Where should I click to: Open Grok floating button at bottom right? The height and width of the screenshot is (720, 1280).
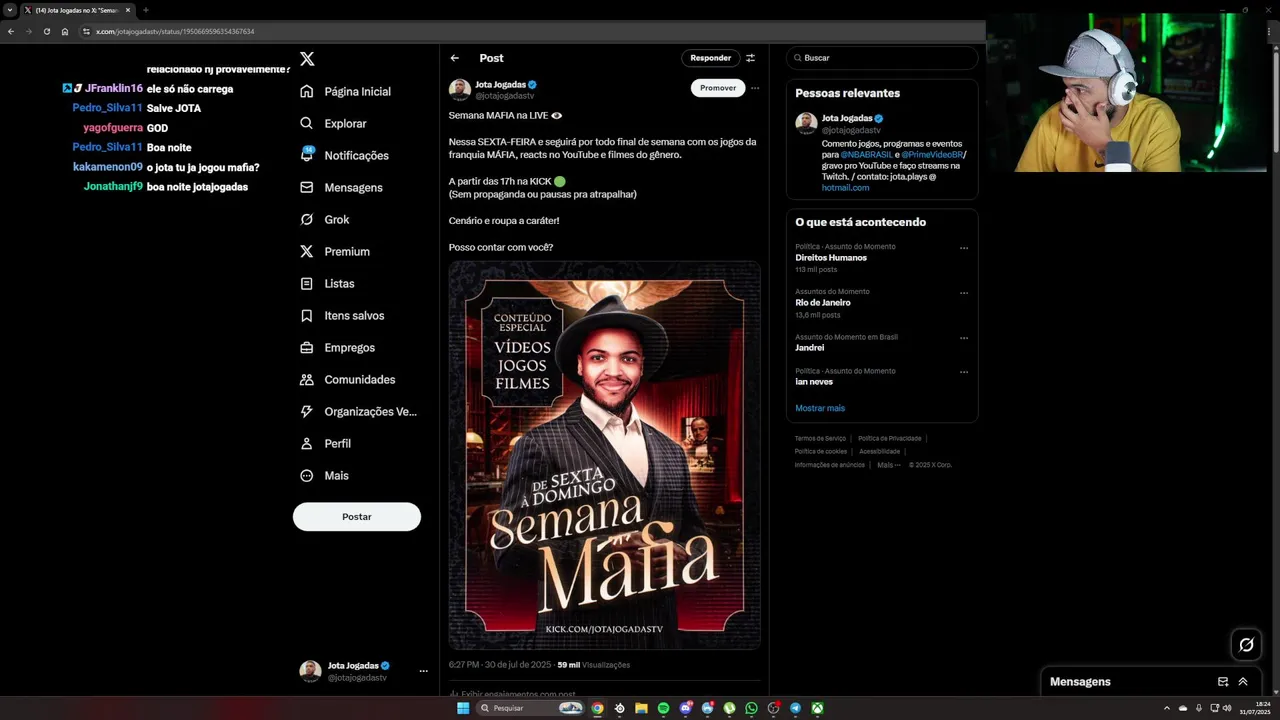pyautogui.click(x=1246, y=645)
